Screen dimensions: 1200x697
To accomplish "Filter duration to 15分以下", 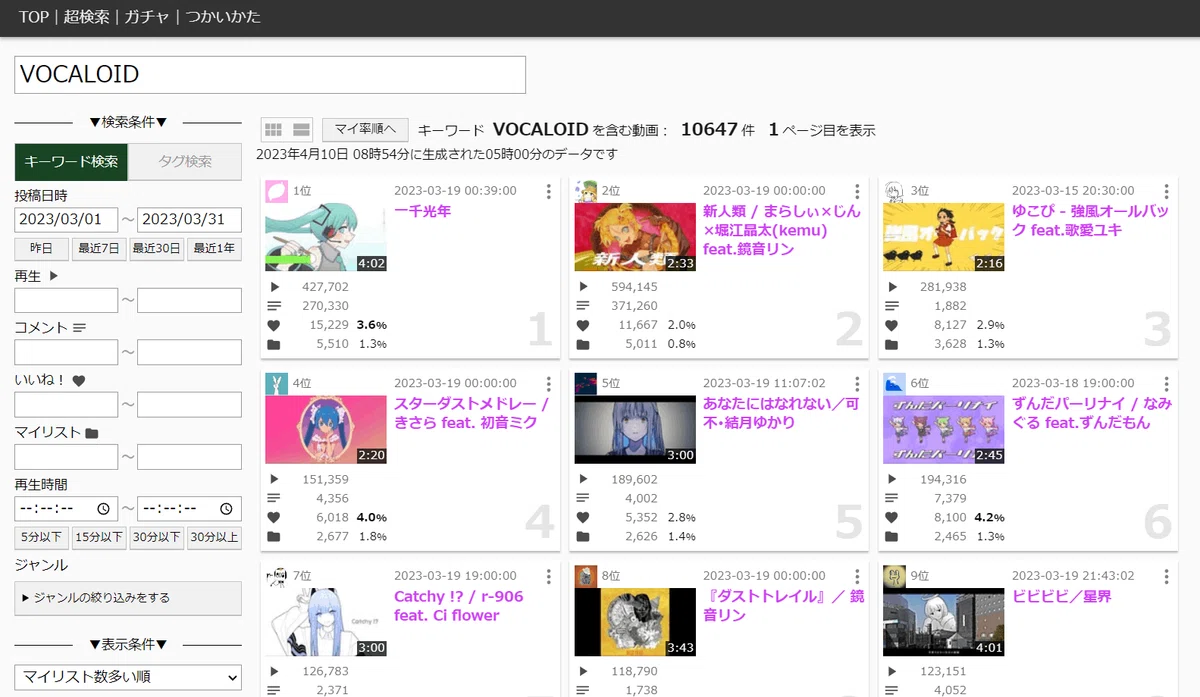I will 100,538.
